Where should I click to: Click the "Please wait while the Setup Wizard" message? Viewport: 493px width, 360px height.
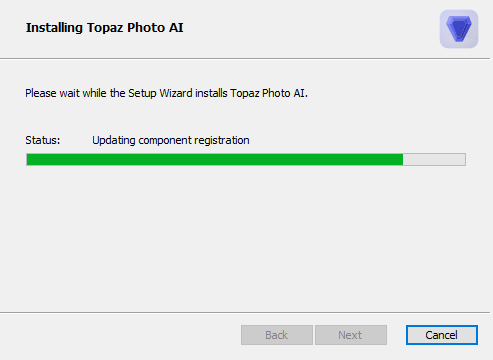(166, 93)
